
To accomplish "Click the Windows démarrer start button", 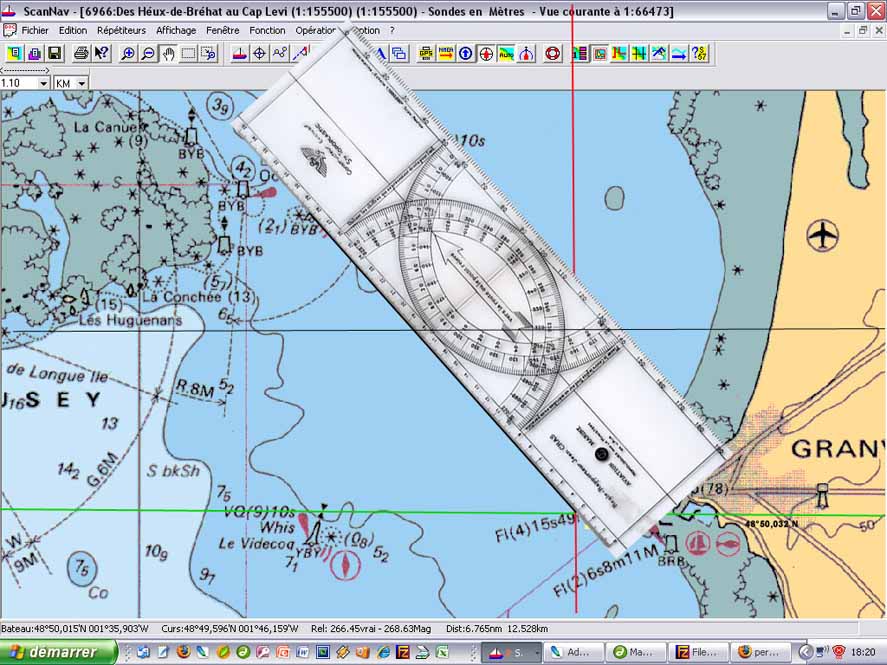I will click(58, 652).
